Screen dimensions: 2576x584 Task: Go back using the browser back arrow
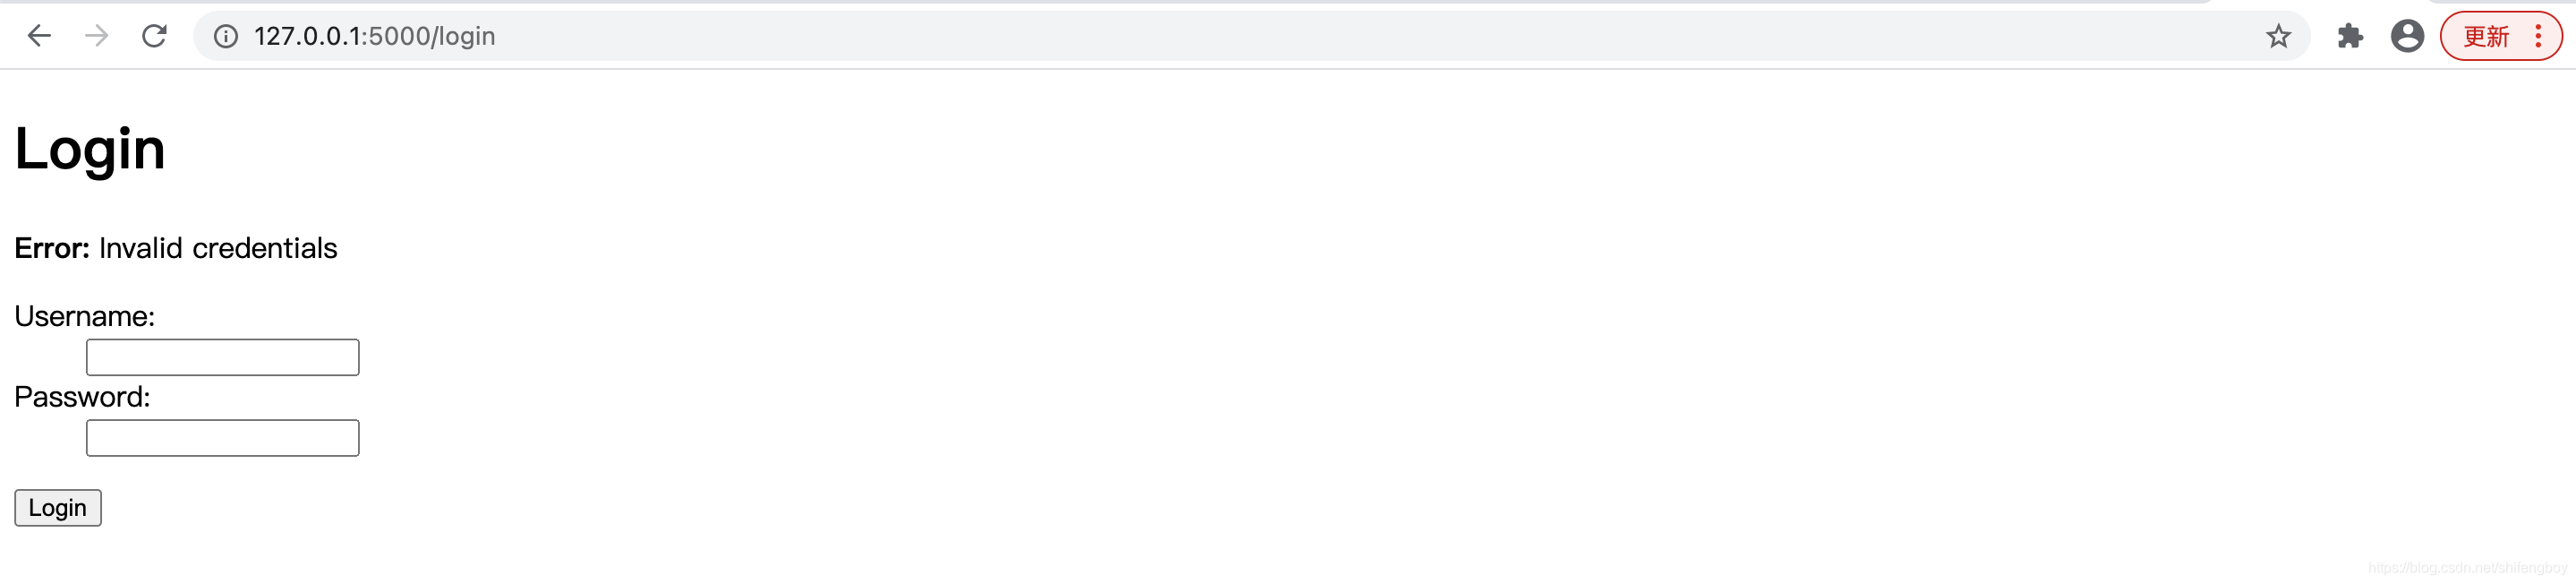tap(39, 36)
